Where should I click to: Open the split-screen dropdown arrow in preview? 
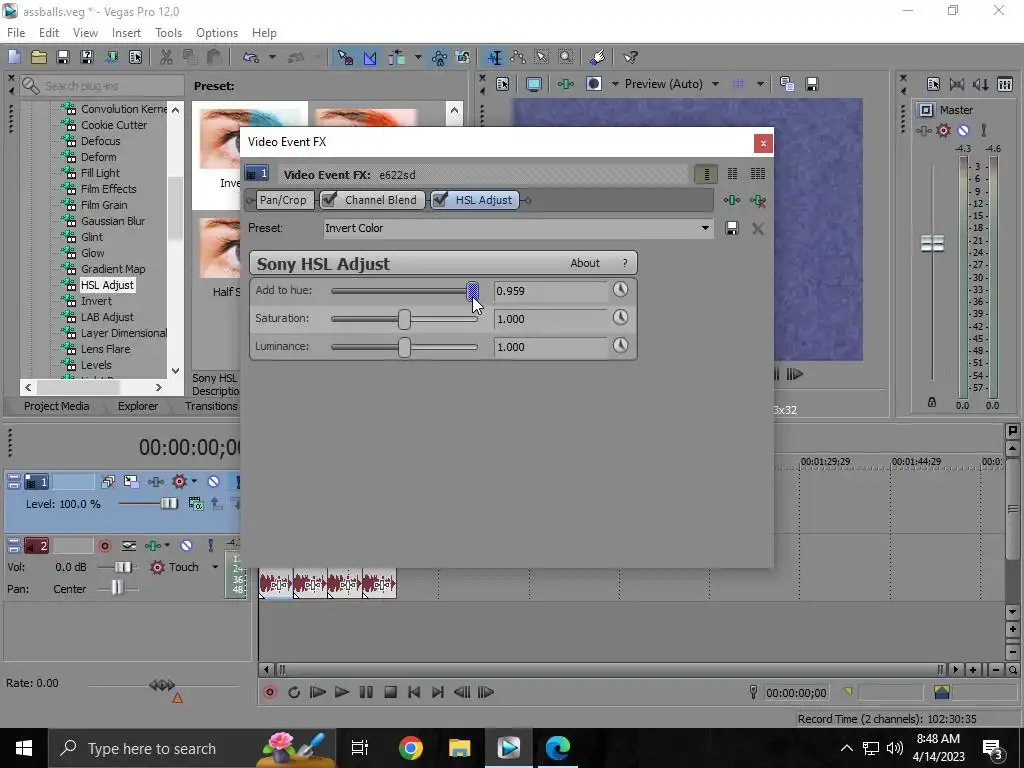[615, 84]
